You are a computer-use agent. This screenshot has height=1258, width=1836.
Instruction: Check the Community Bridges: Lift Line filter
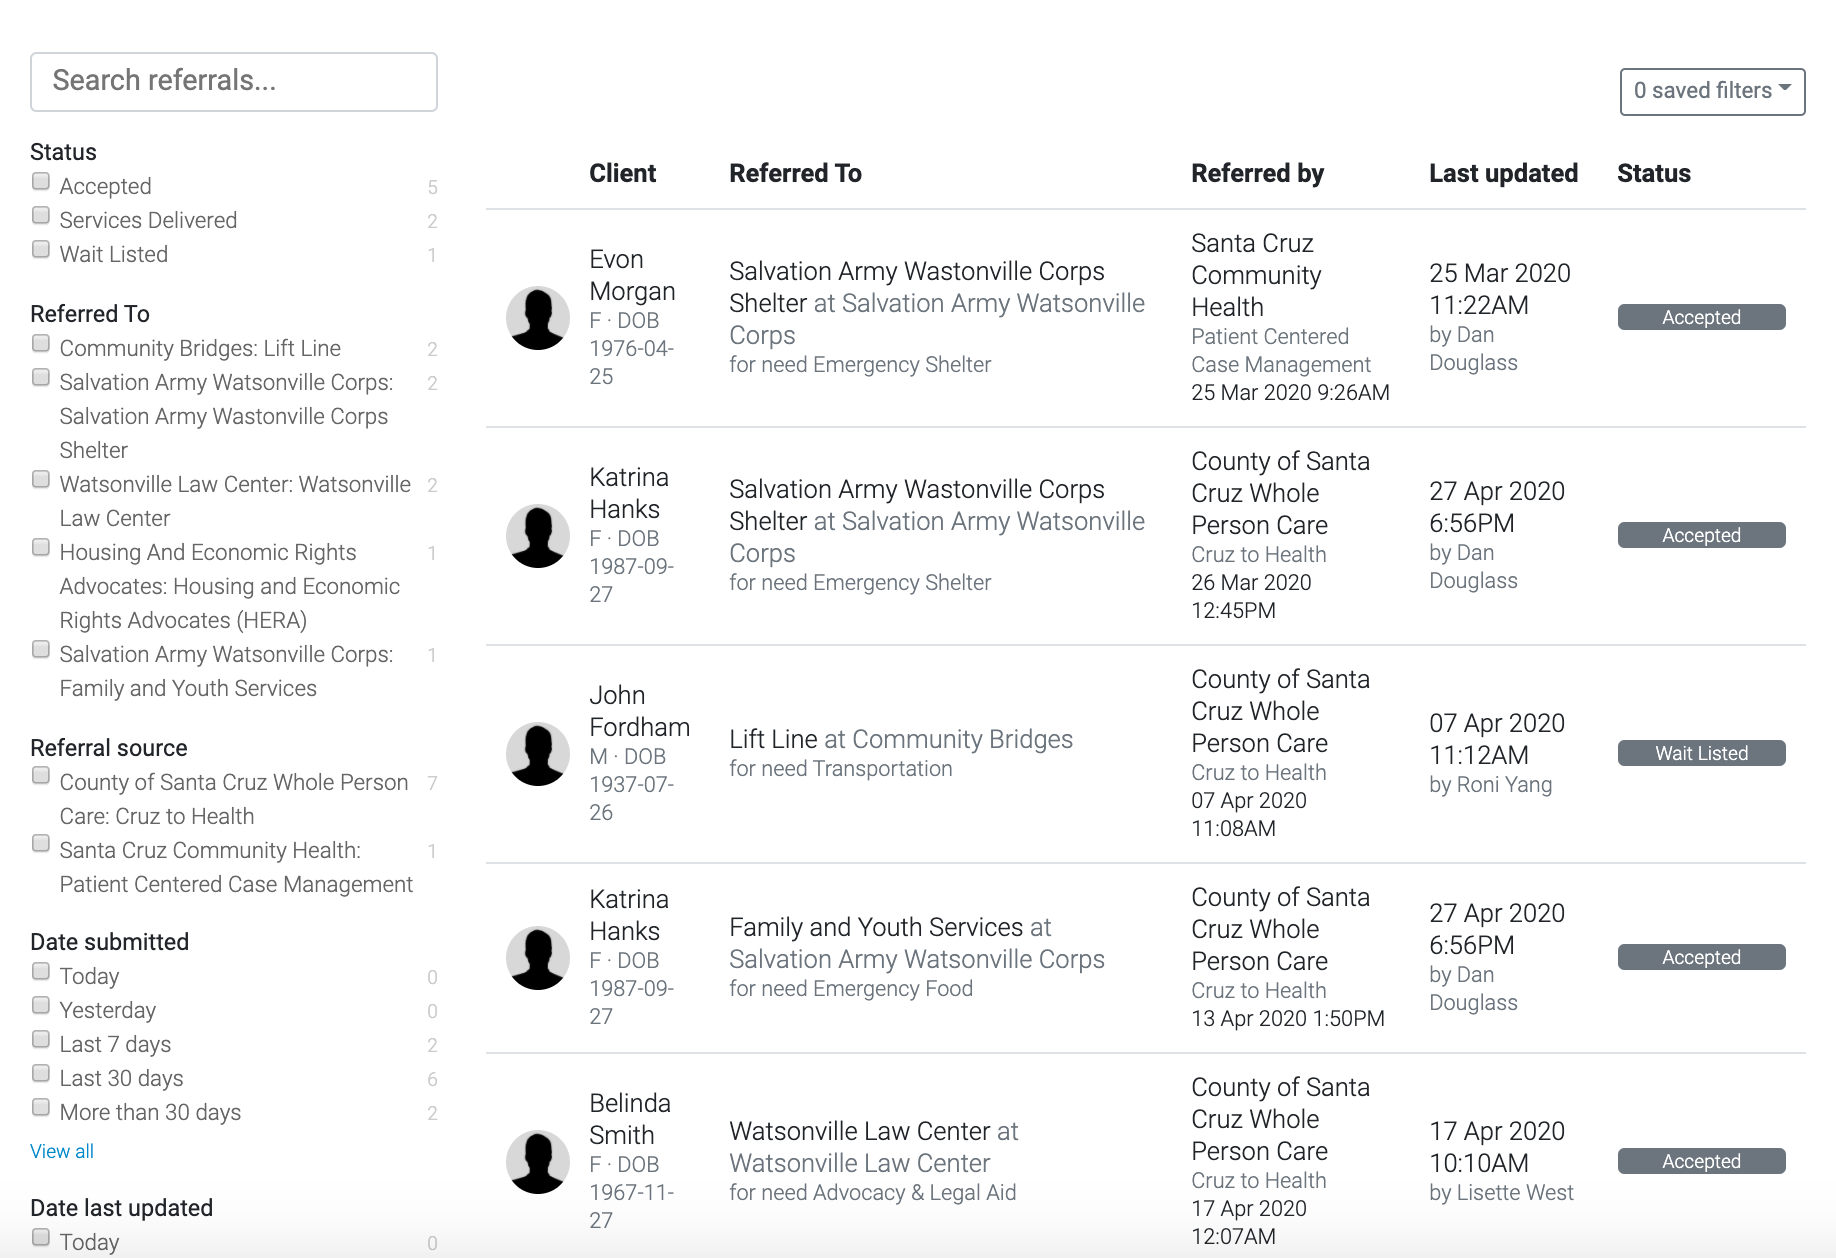click(x=40, y=342)
